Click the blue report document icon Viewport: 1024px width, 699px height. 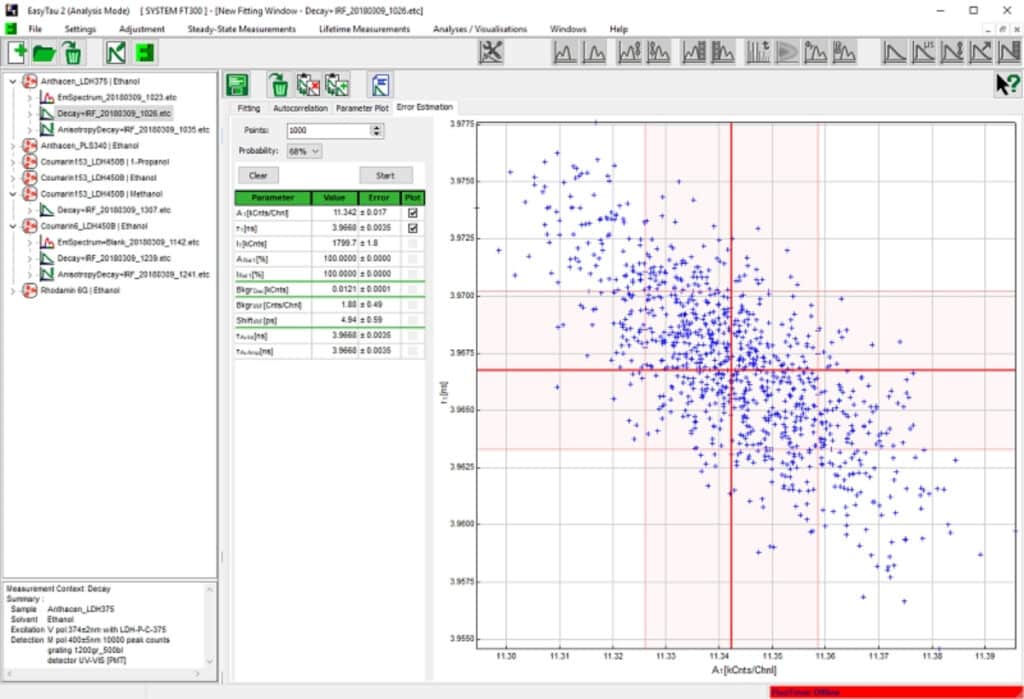[x=380, y=85]
